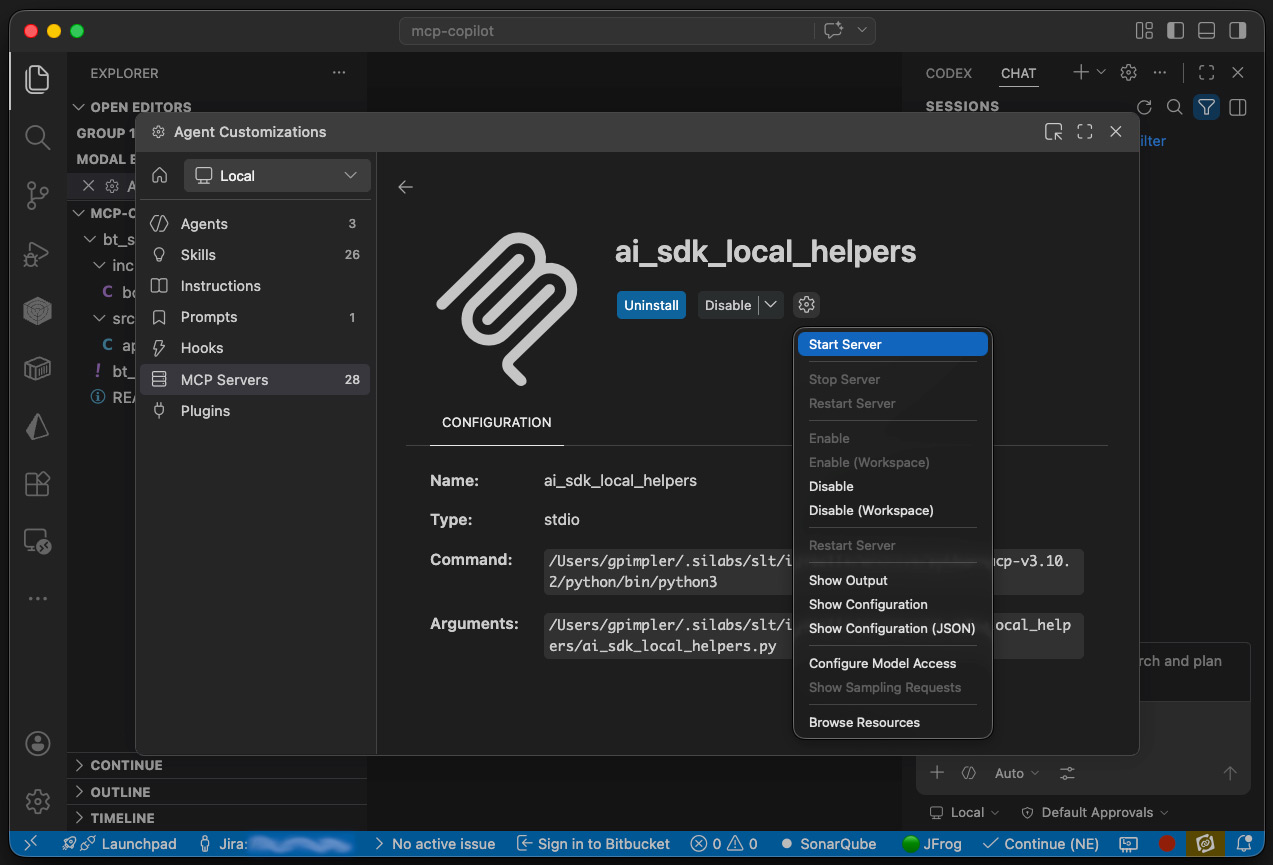Toggle secondary side bar visibility
Image resolution: width=1273 pixels, height=865 pixels.
pos(1238,31)
